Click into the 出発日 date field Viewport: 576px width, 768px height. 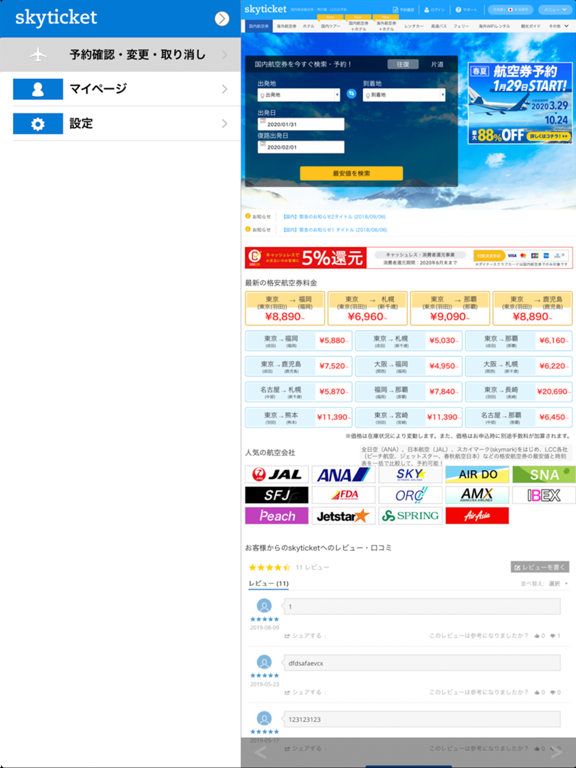[301, 124]
